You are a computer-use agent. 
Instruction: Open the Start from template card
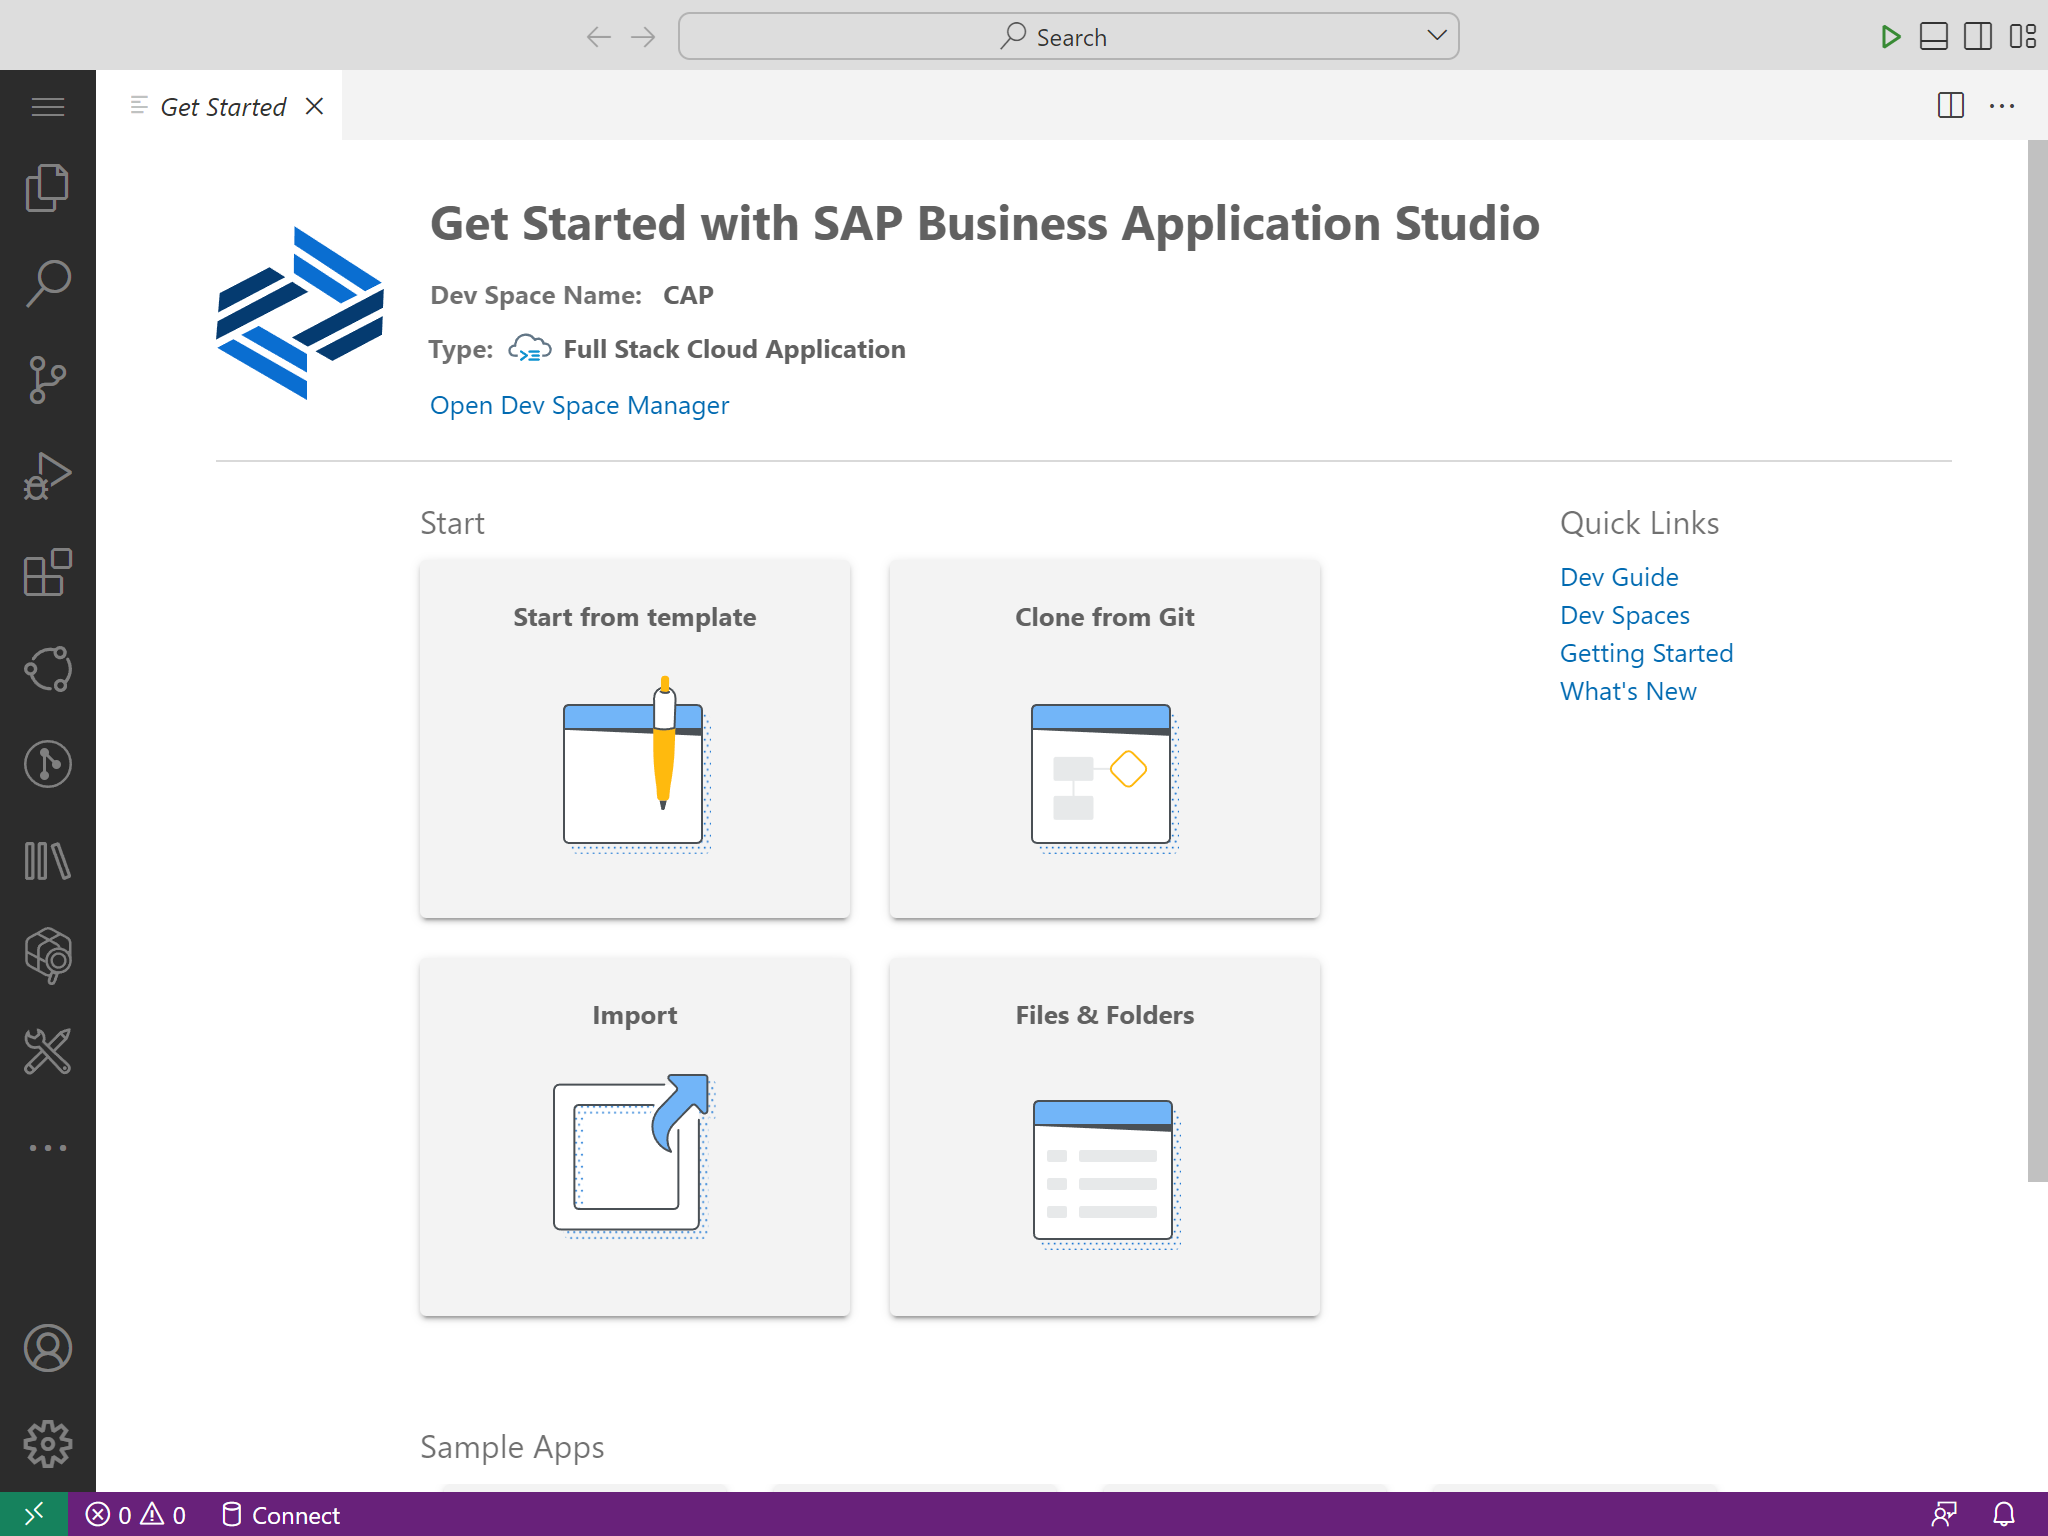(635, 738)
